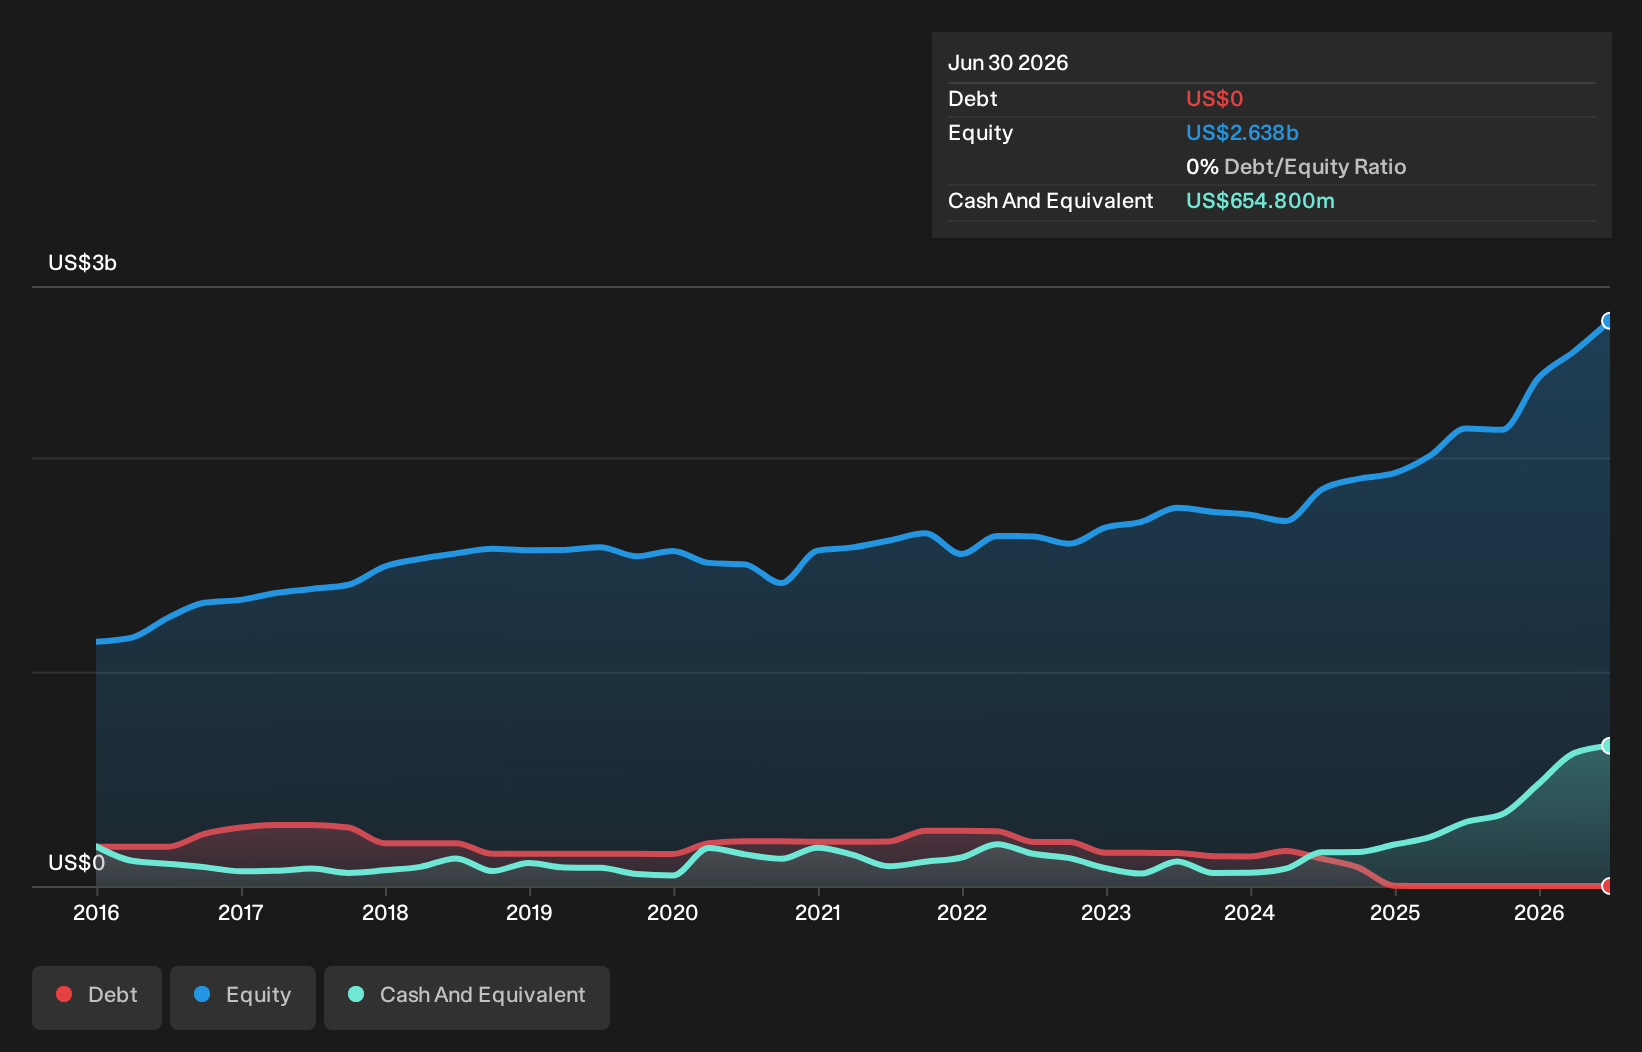
Task: Click the red US$0 debt value
Action: click(1214, 99)
